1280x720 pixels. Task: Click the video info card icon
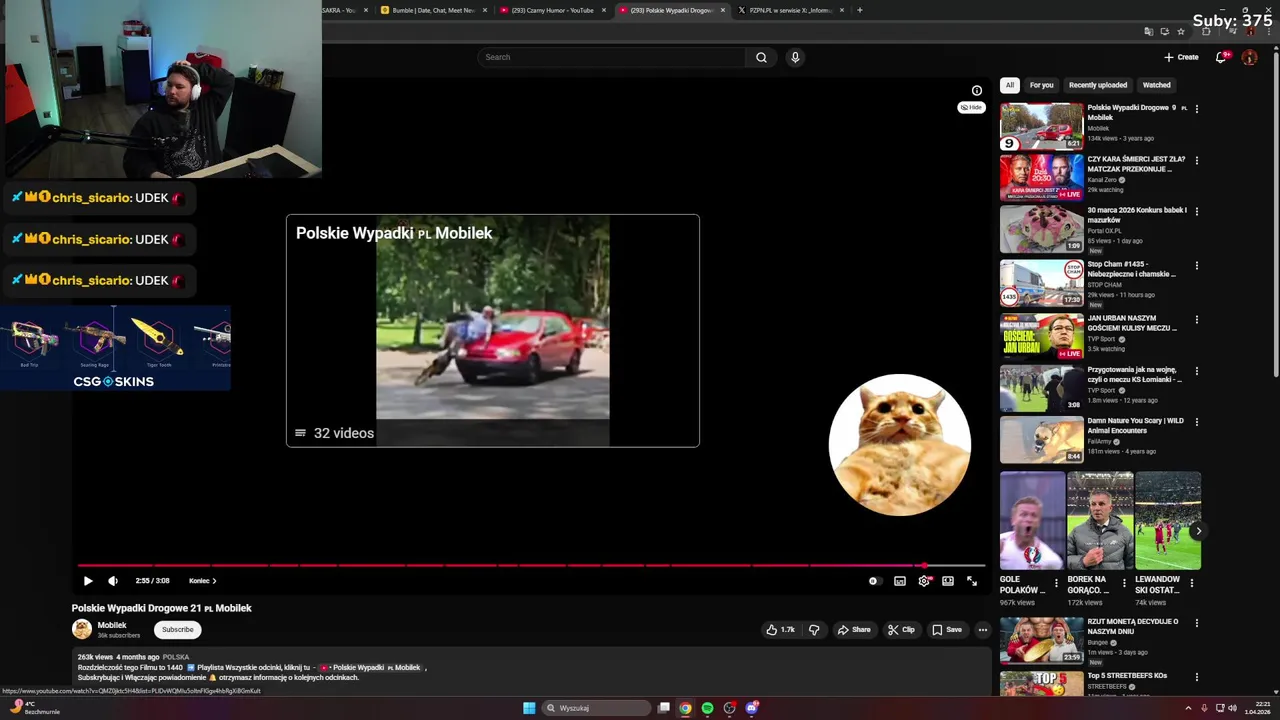click(x=977, y=91)
